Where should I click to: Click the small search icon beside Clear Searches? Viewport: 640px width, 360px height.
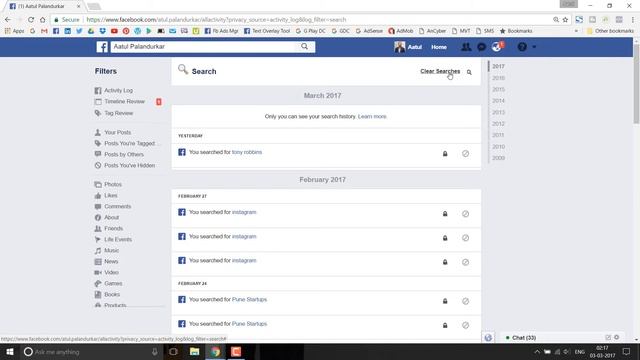coord(469,72)
